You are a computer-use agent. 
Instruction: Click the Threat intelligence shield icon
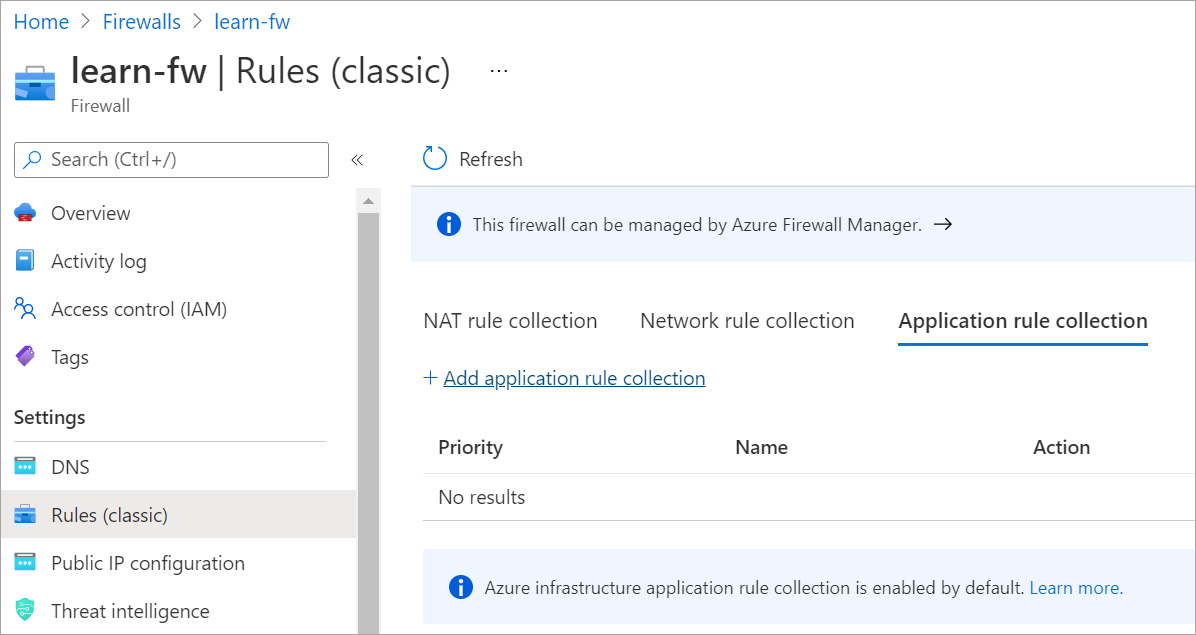(25, 611)
